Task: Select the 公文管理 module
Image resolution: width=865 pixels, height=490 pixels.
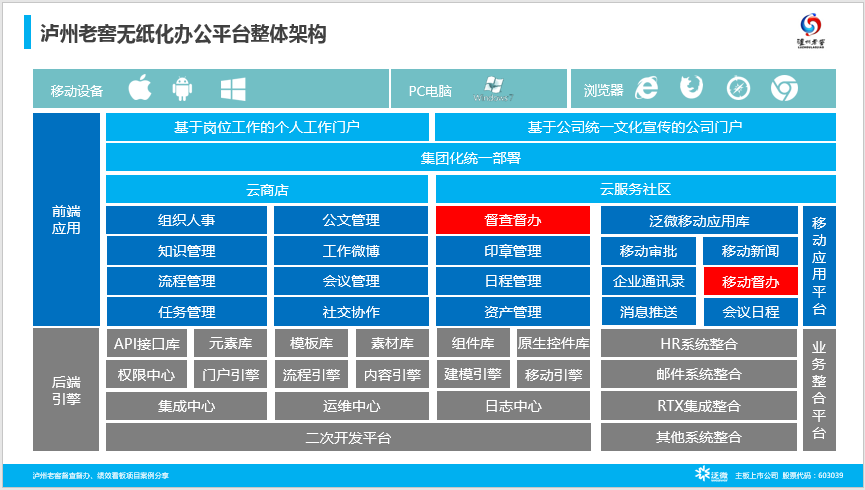Action: pos(351,220)
